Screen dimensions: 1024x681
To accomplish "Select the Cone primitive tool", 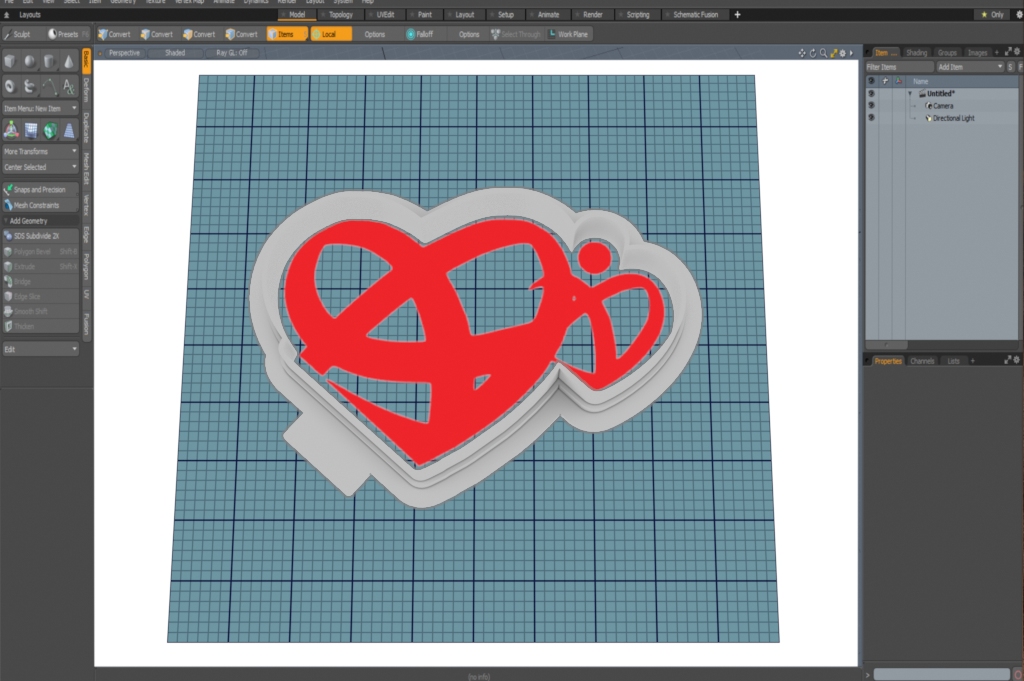I will (x=69, y=62).
